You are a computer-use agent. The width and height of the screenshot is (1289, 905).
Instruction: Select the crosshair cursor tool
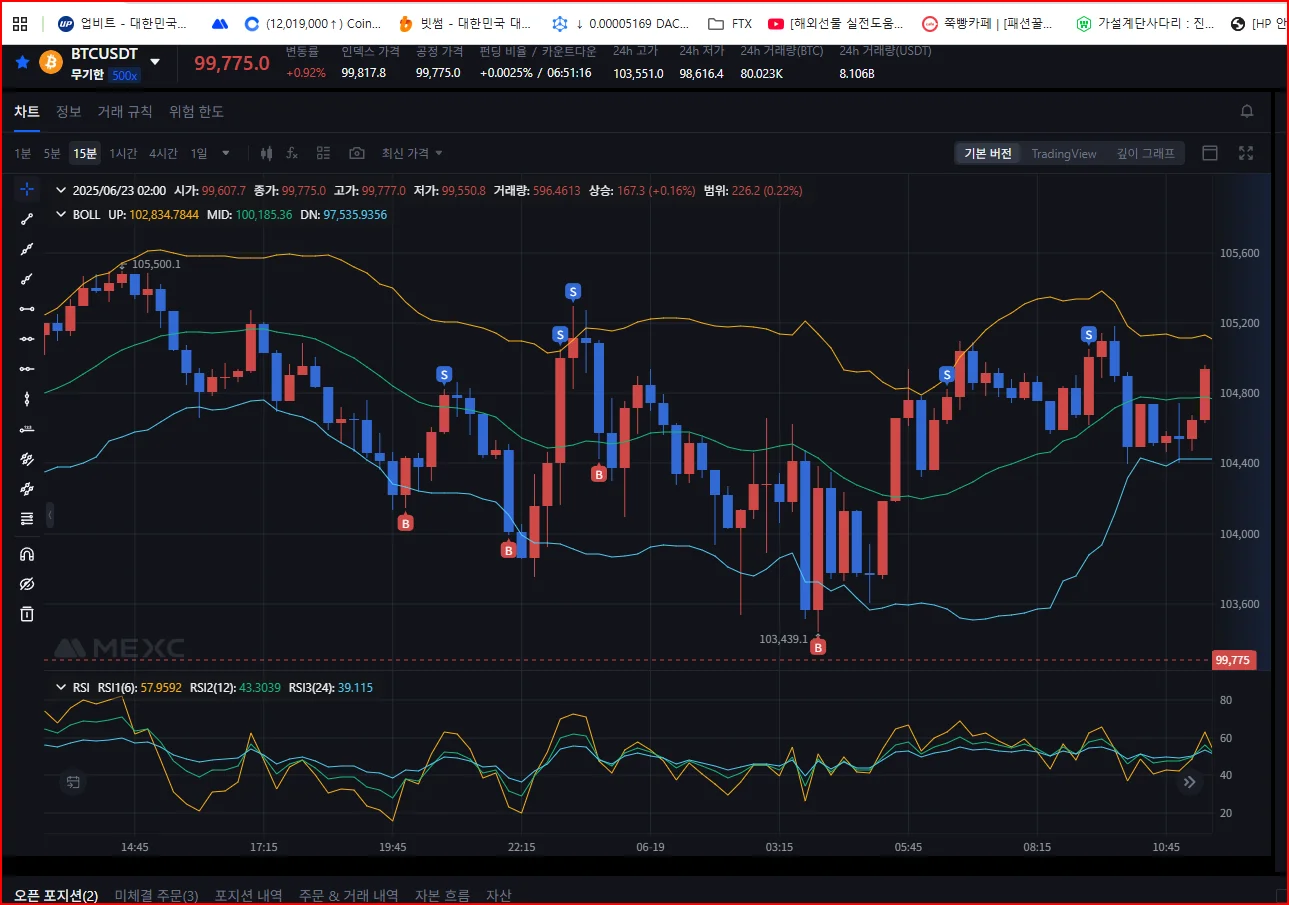[x=27, y=189]
